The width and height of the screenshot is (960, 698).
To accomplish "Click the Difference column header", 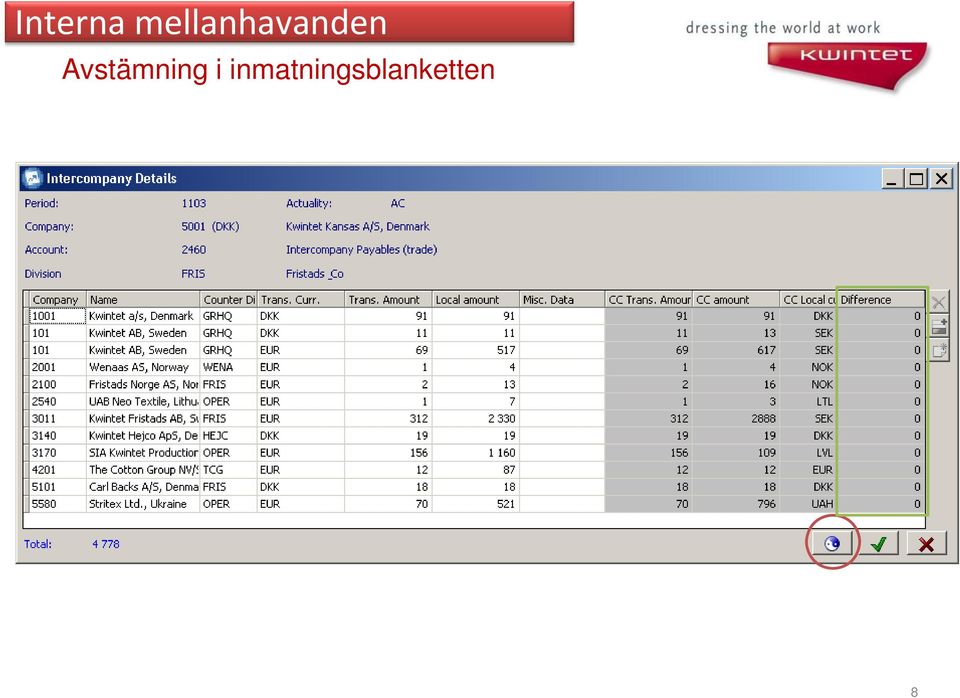I will [x=881, y=299].
